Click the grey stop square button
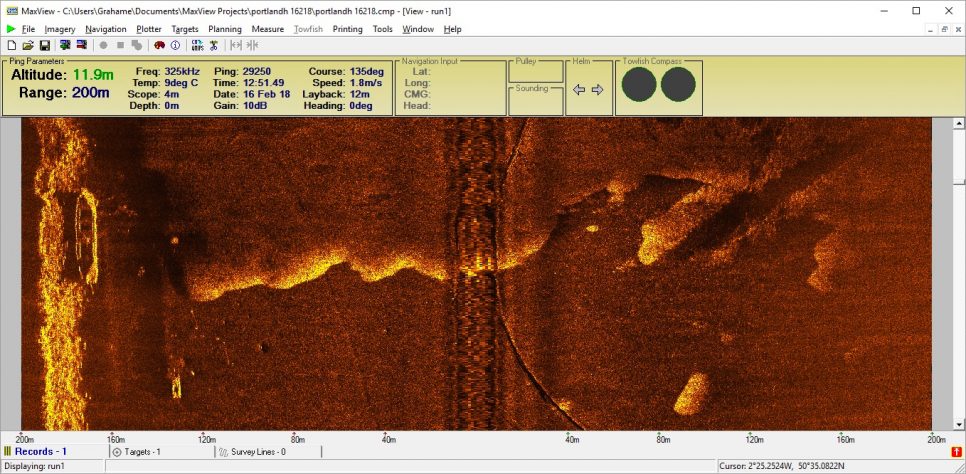 (120, 45)
